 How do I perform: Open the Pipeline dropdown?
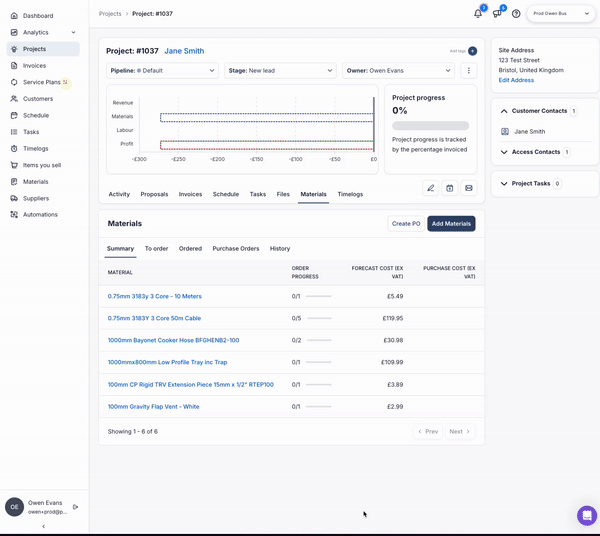[162, 71]
